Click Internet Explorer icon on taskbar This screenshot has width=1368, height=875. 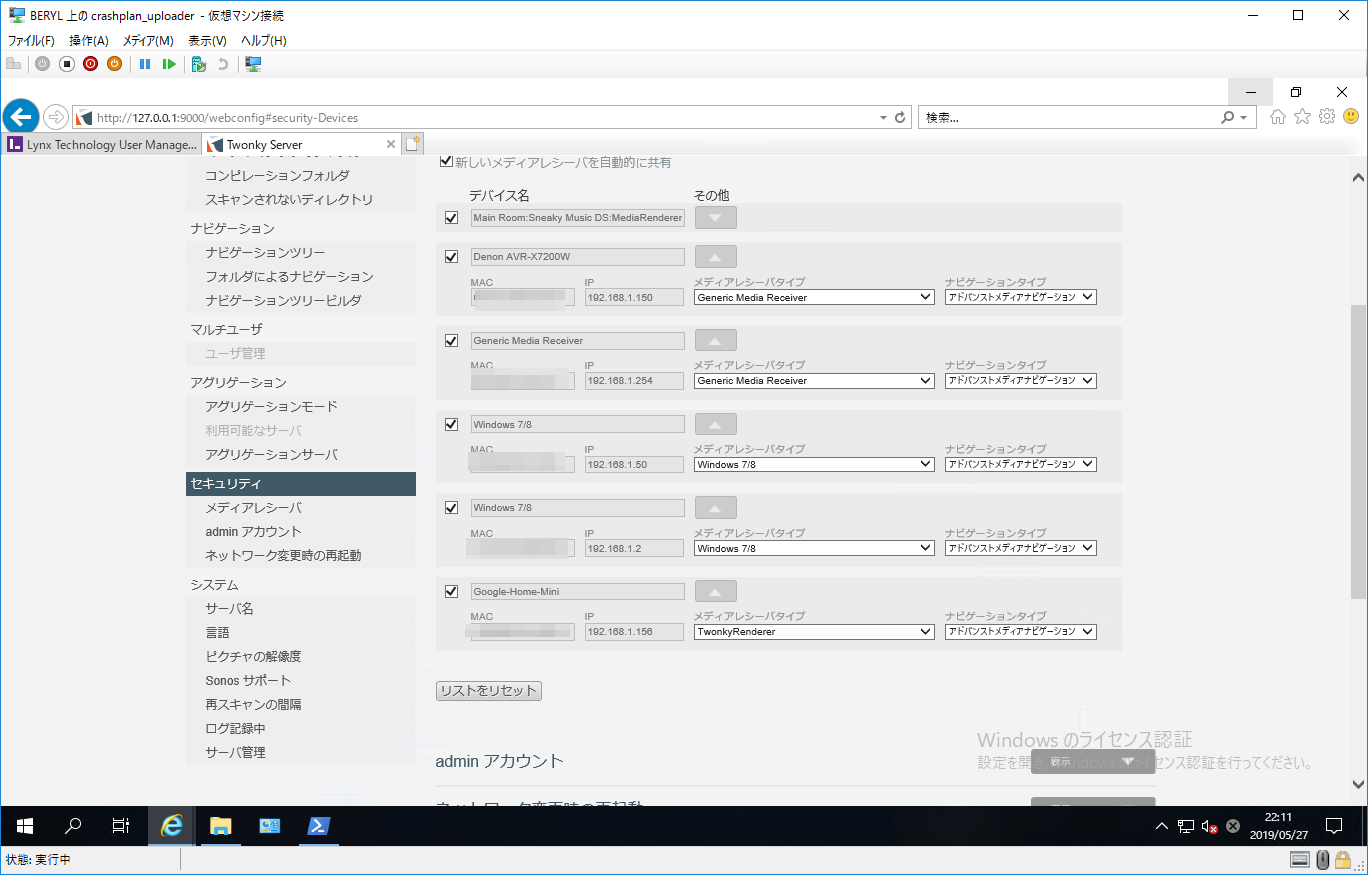172,826
